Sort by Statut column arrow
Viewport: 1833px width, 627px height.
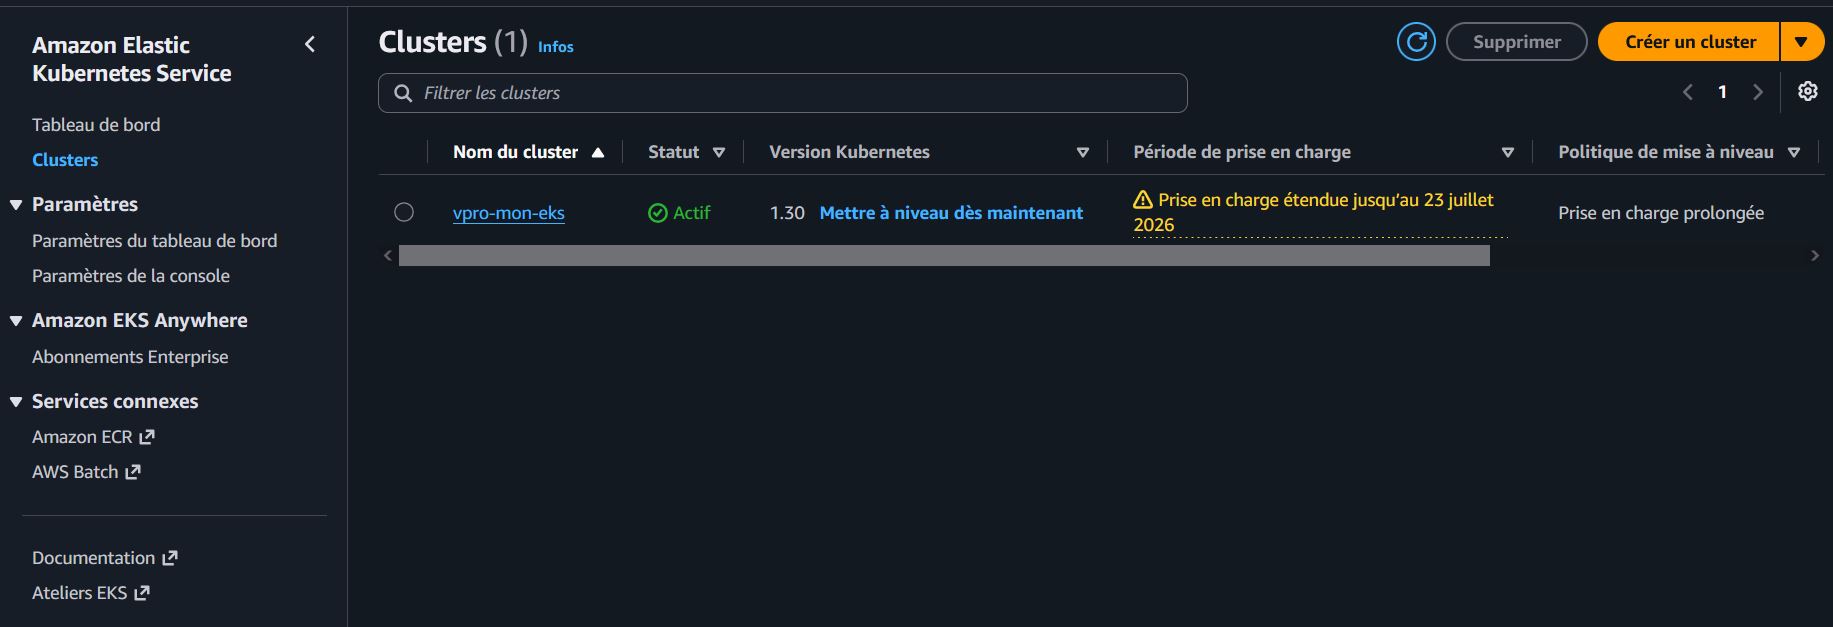719,153
